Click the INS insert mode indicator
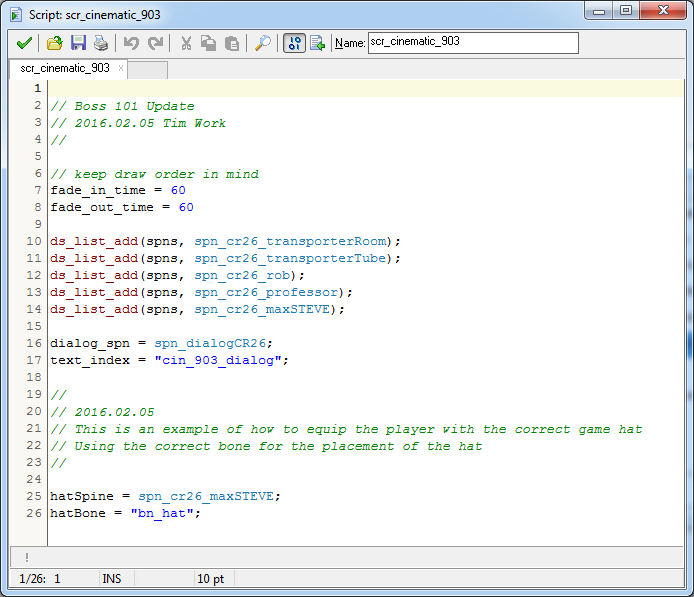 112,579
